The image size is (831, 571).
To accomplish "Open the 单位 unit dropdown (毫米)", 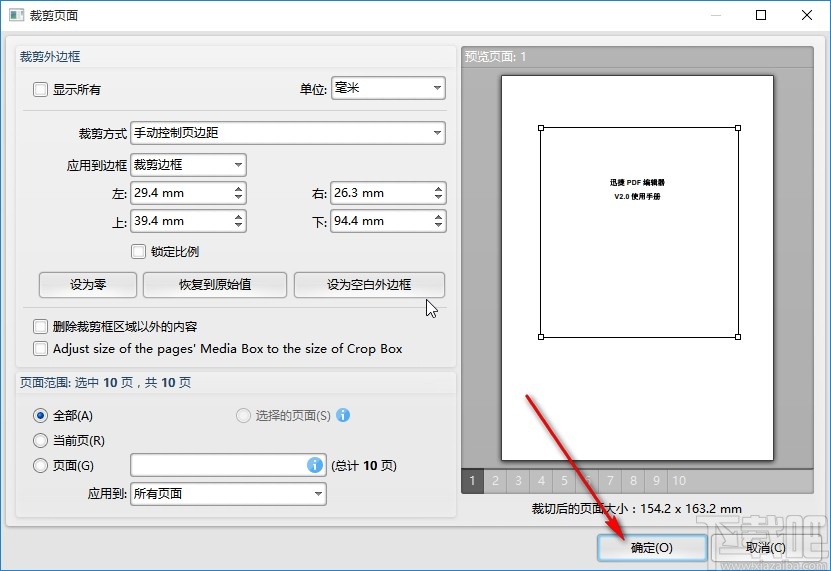I will click(x=388, y=88).
